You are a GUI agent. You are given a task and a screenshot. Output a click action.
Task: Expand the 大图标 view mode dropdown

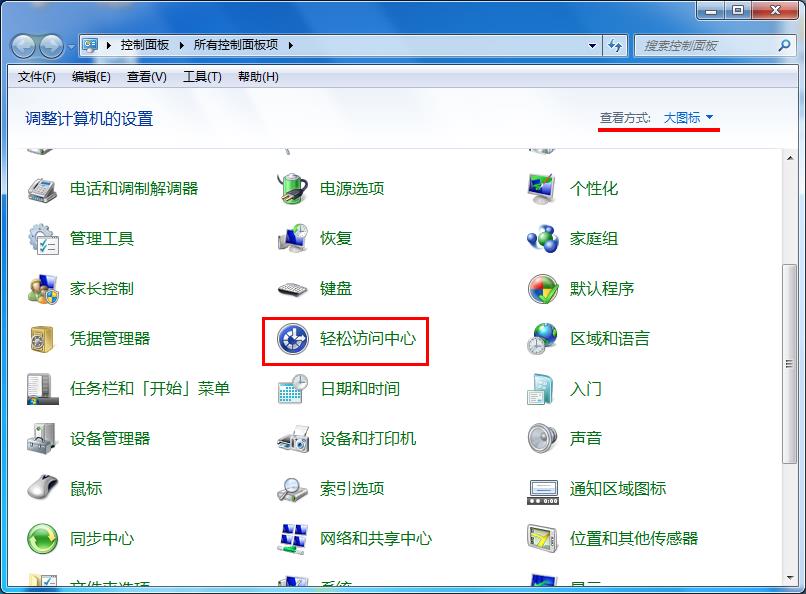coord(688,118)
